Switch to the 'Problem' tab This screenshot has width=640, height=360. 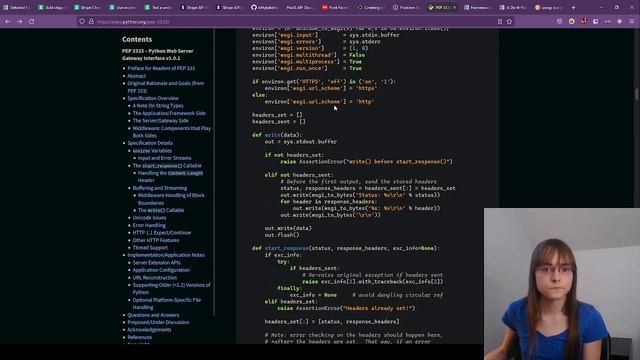coord(407,7)
